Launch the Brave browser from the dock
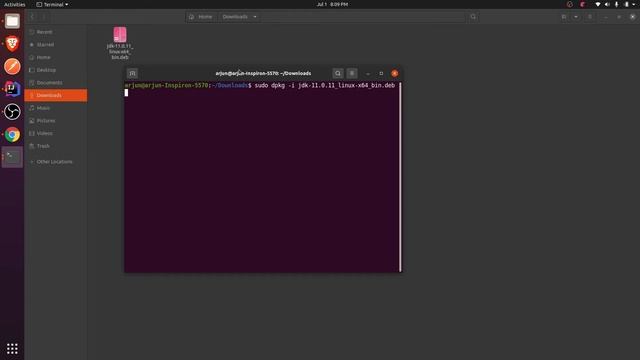Screen dimensions: 640x360 pos(12,43)
